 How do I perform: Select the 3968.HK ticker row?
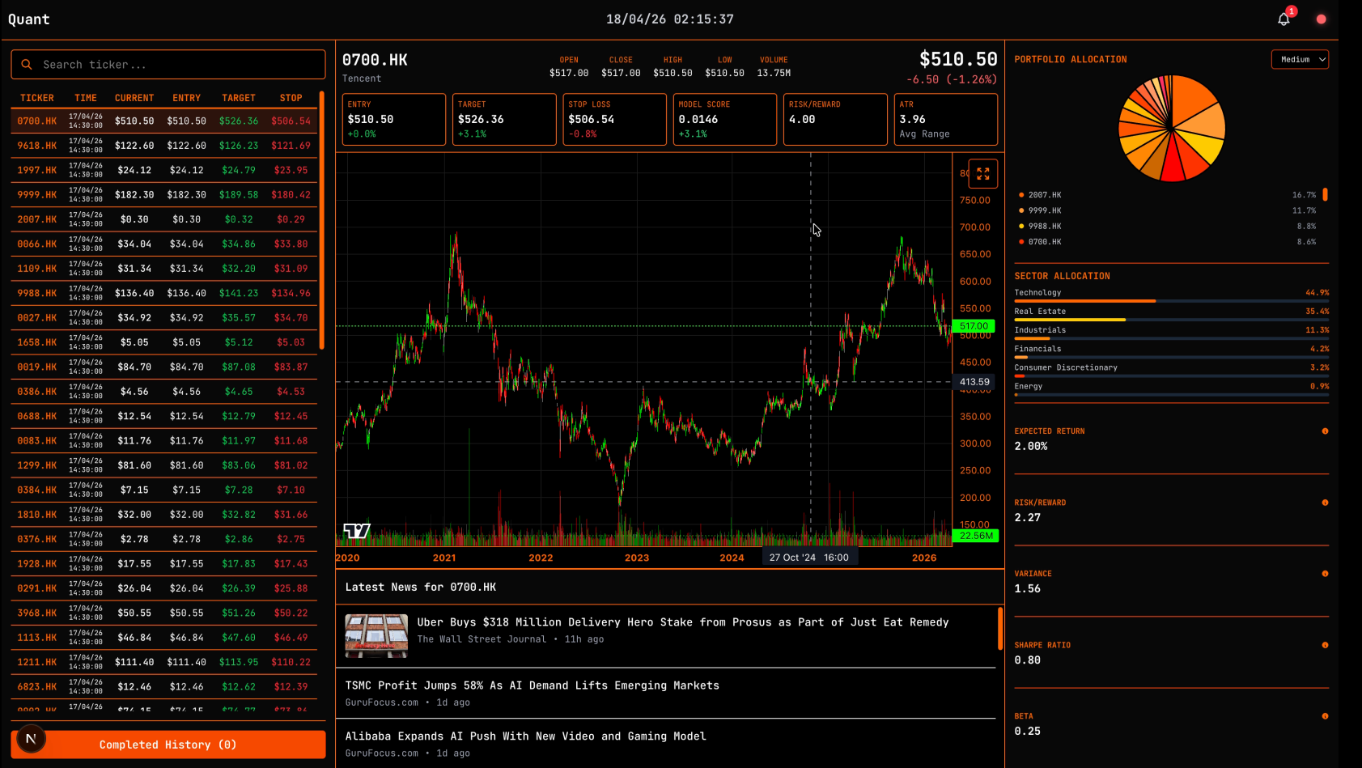point(164,613)
